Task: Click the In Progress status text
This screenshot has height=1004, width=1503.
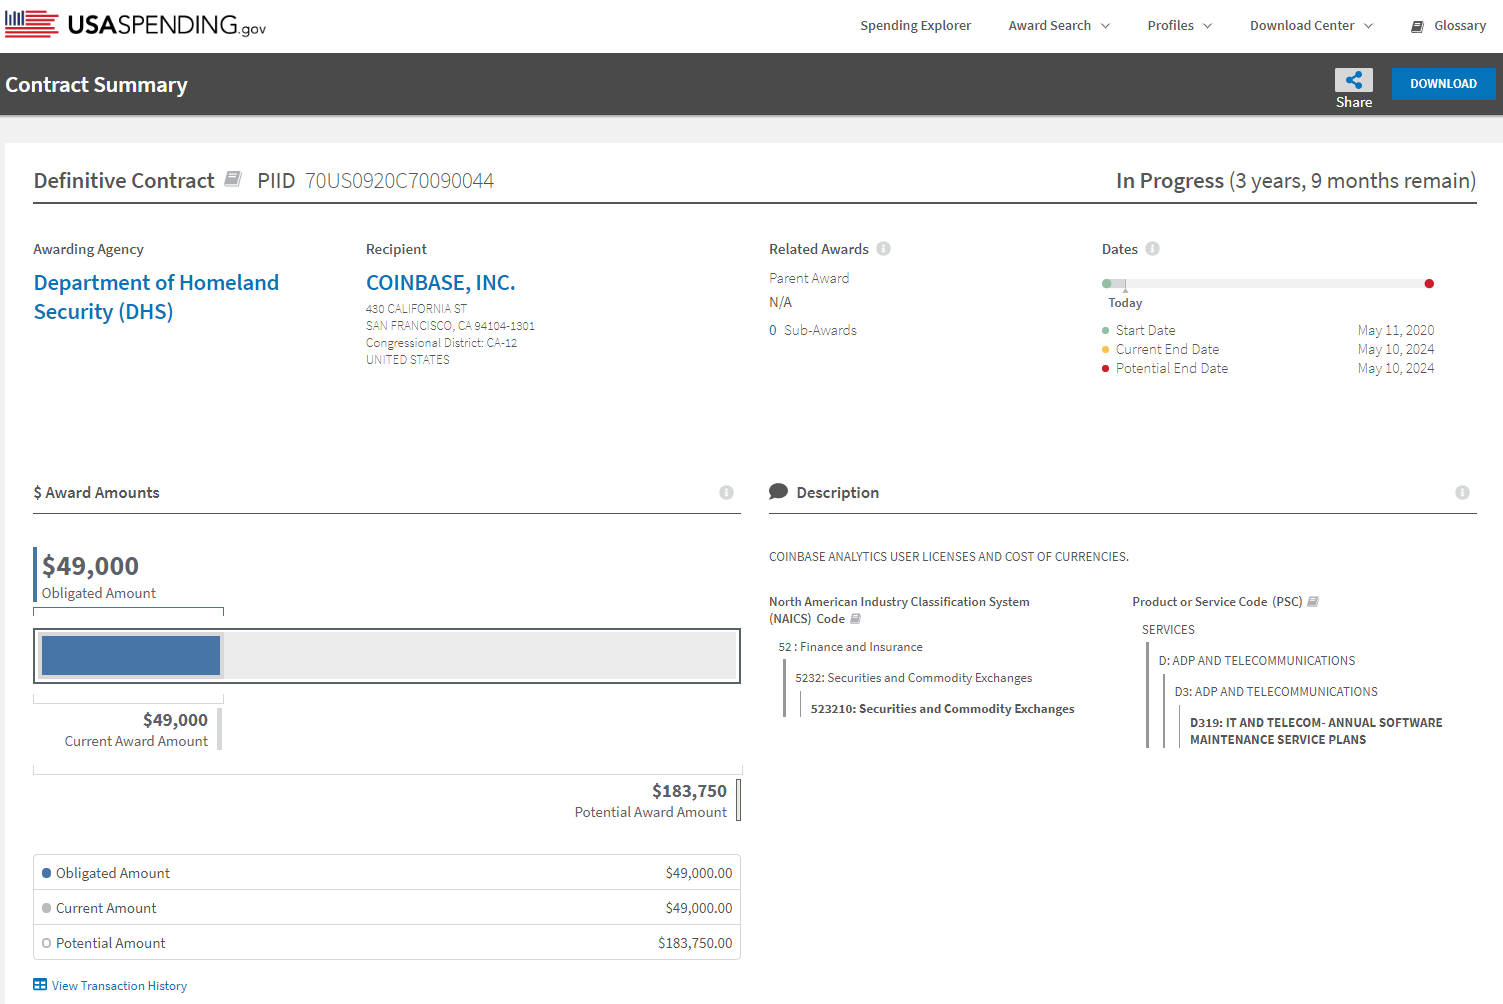Action: click(x=1170, y=181)
